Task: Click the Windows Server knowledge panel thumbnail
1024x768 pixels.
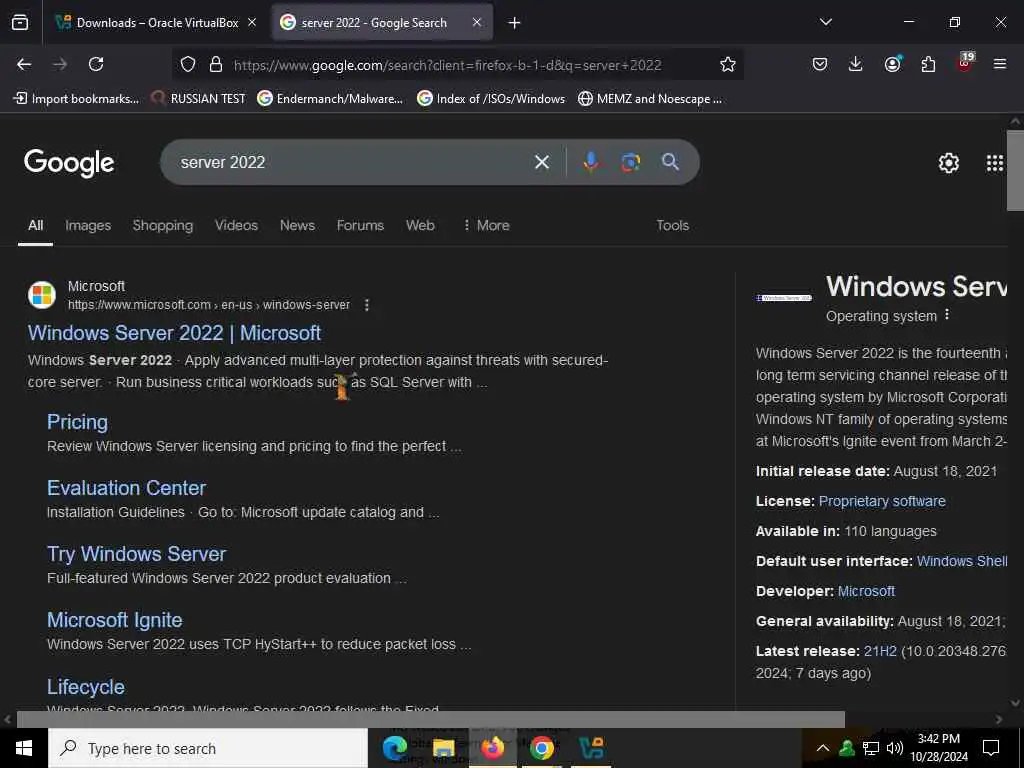Action: pos(784,298)
